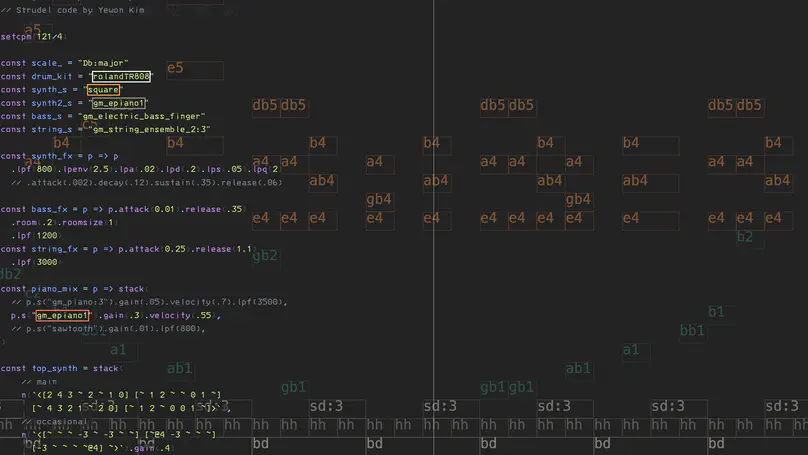Image resolution: width=808 pixels, height=455 pixels.
Task: Click the "// occasional" comment
Action: coord(55,422)
